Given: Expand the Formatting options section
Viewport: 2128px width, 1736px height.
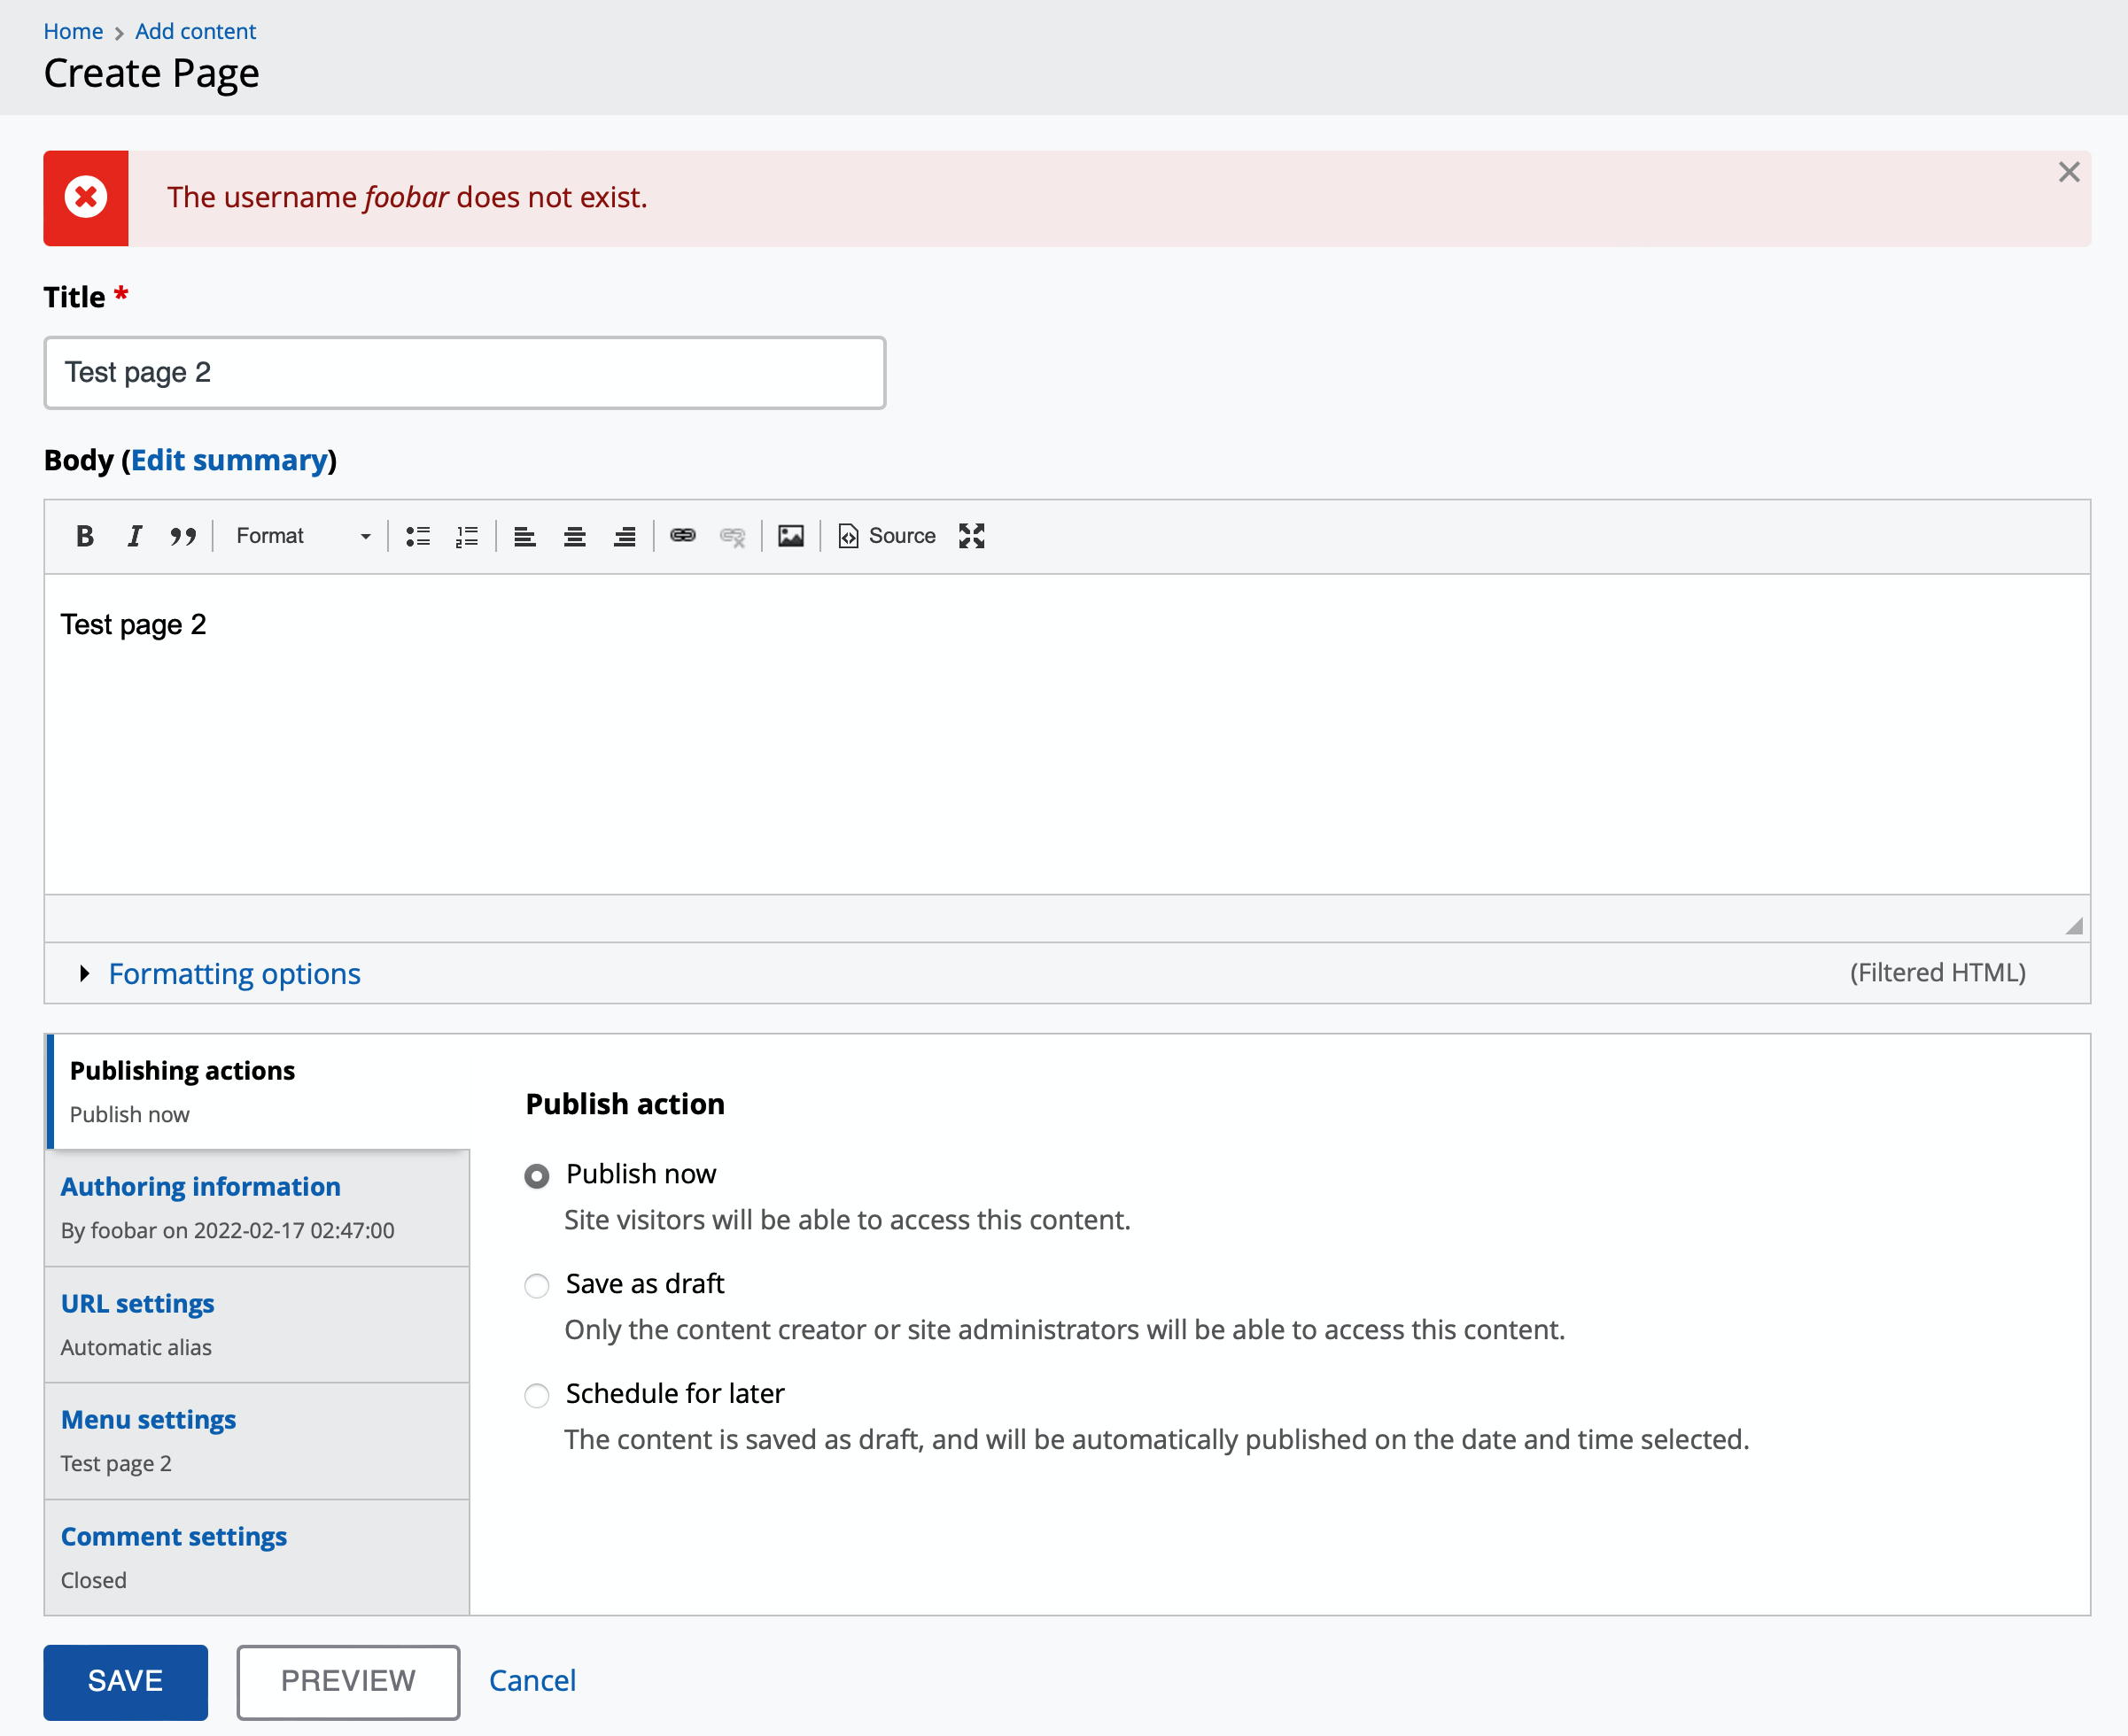Looking at the screenshot, I should click(x=234, y=973).
